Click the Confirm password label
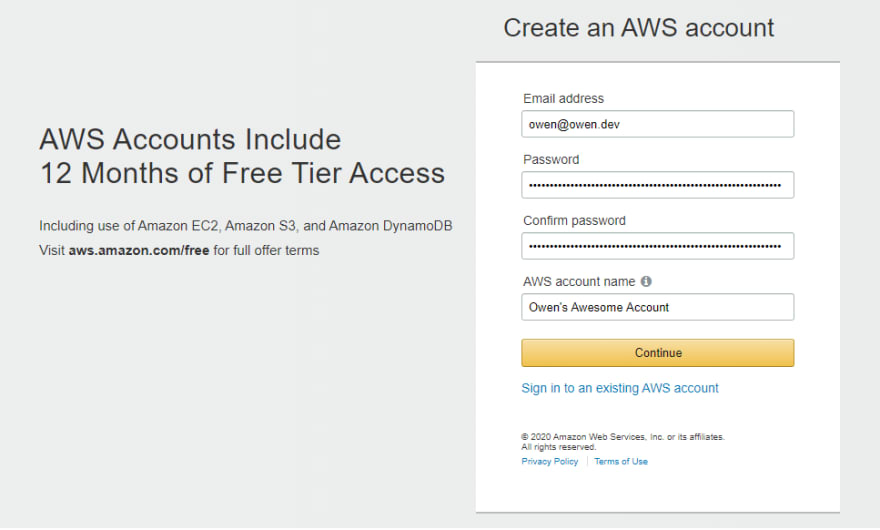Viewport: 880px width, 530px height. point(574,221)
